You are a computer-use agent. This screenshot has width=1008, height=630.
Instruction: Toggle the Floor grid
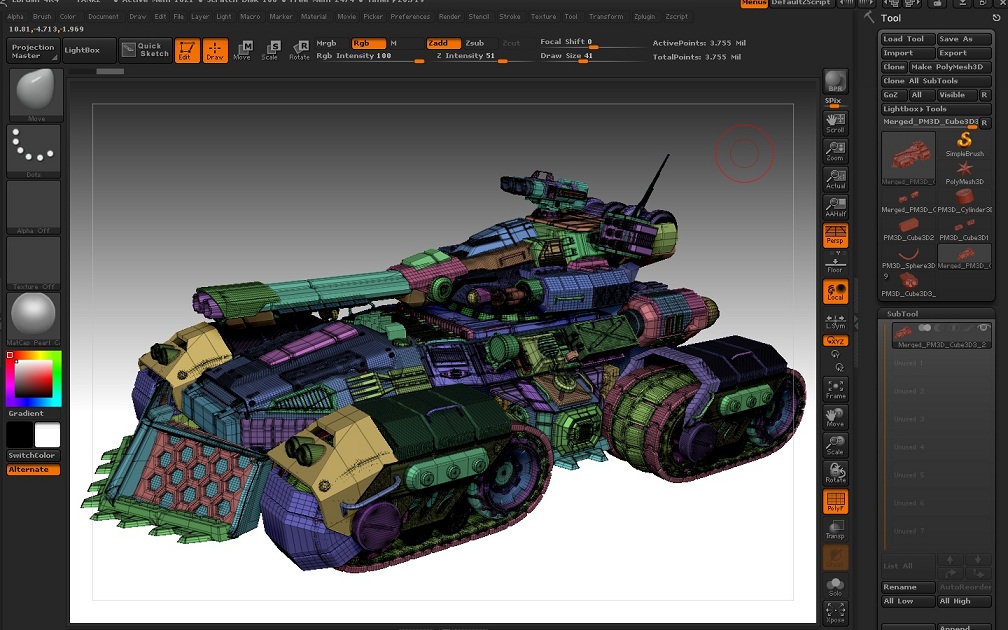click(x=835, y=263)
